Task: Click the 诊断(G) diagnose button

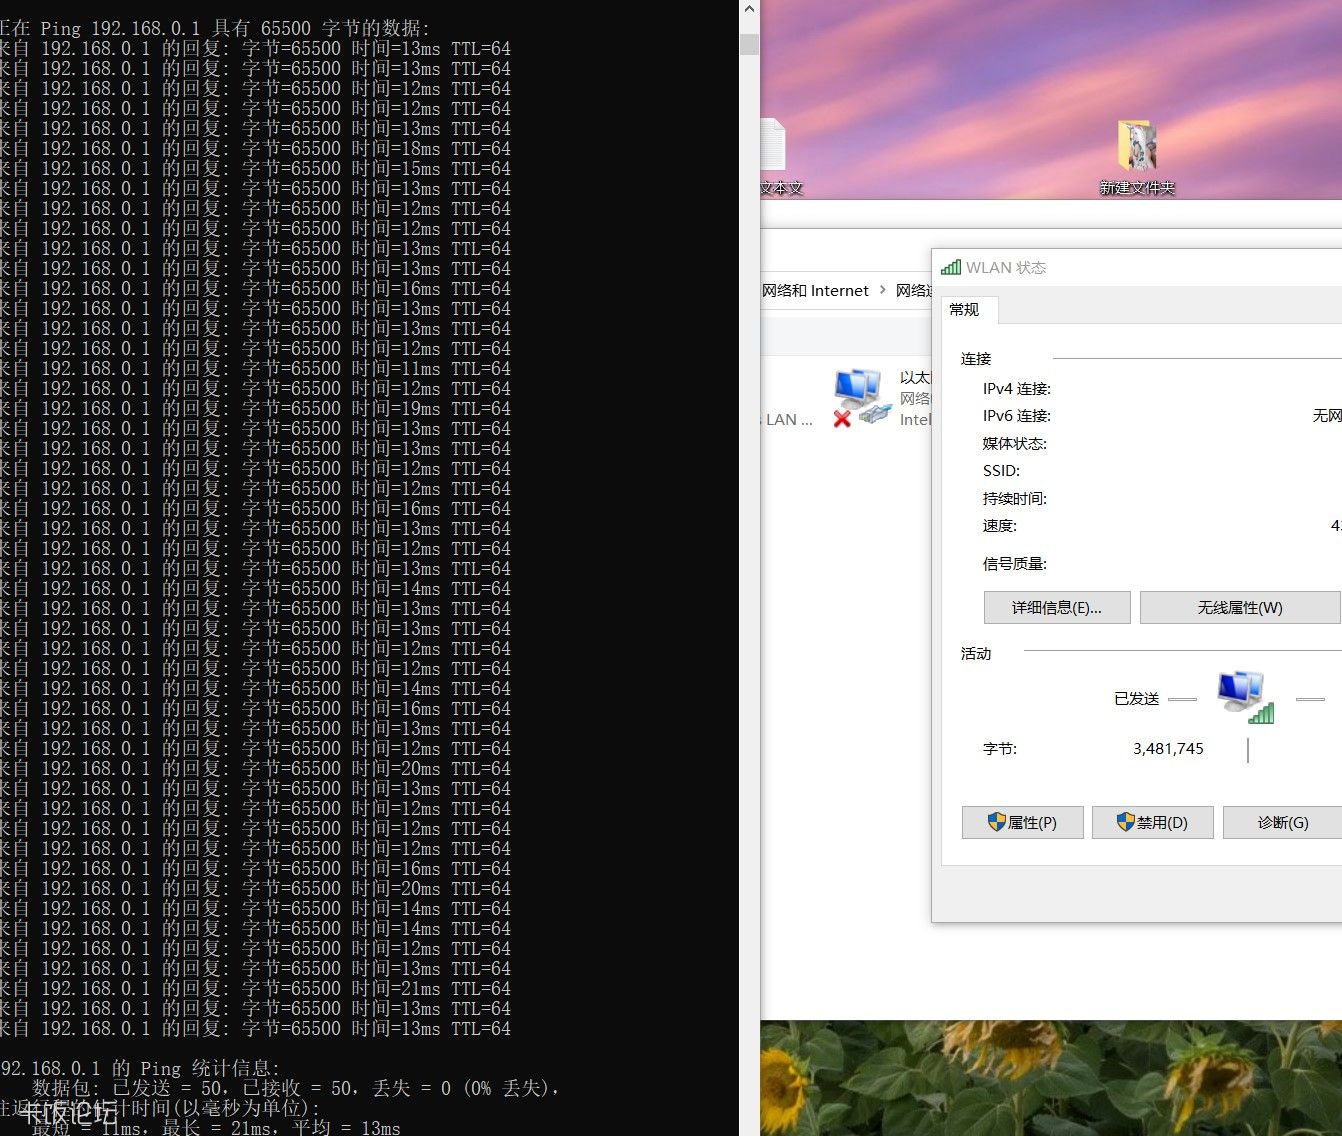Action: pyautogui.click(x=1282, y=822)
